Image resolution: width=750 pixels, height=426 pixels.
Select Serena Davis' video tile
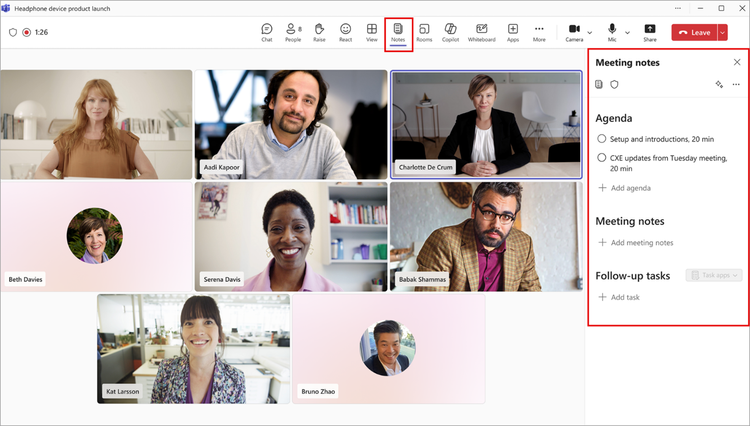tap(291, 237)
